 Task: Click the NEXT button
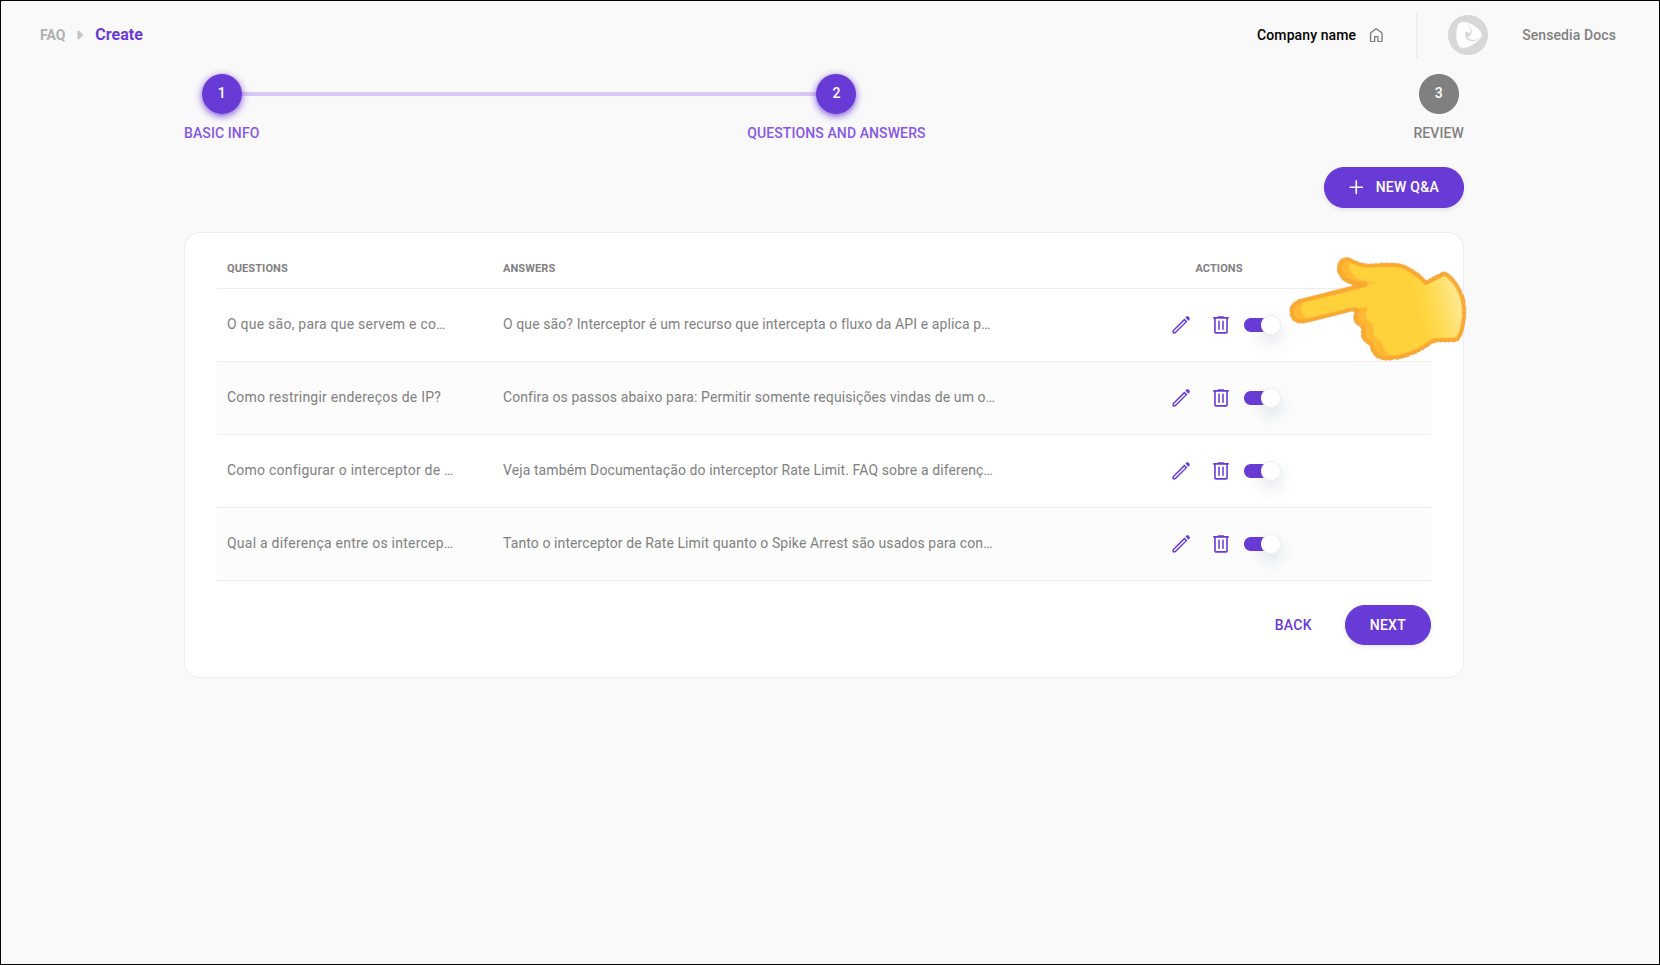click(x=1387, y=624)
